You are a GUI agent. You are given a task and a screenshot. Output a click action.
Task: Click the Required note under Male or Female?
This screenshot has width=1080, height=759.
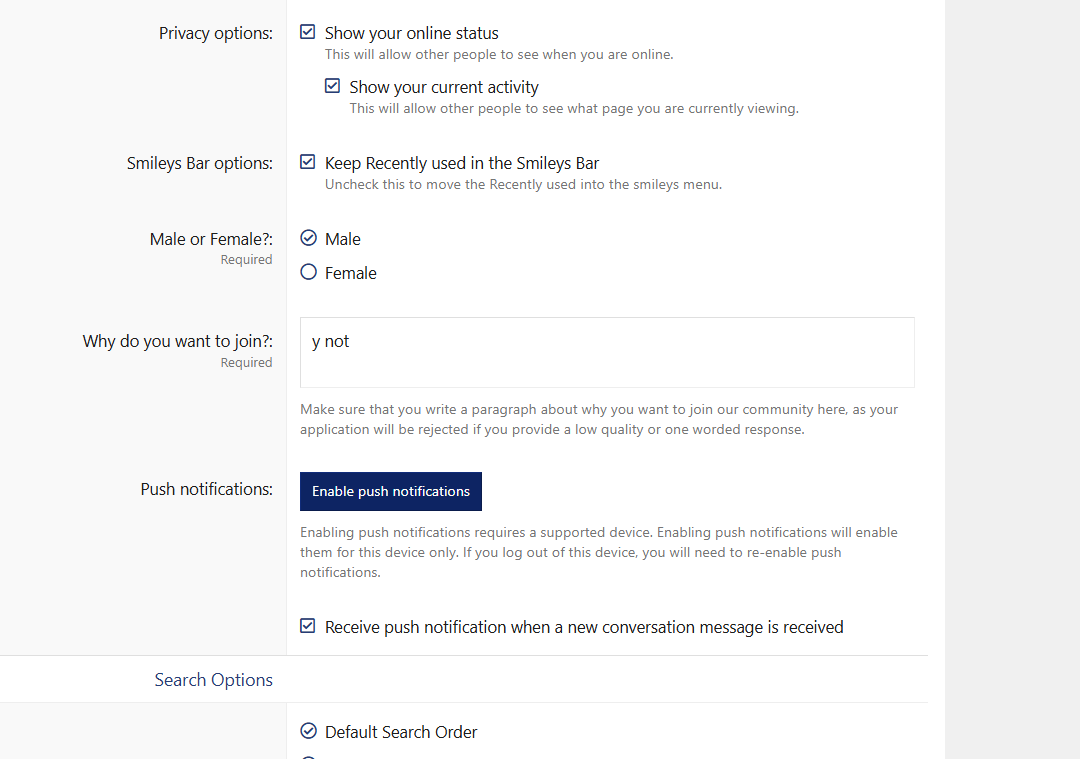point(247,260)
